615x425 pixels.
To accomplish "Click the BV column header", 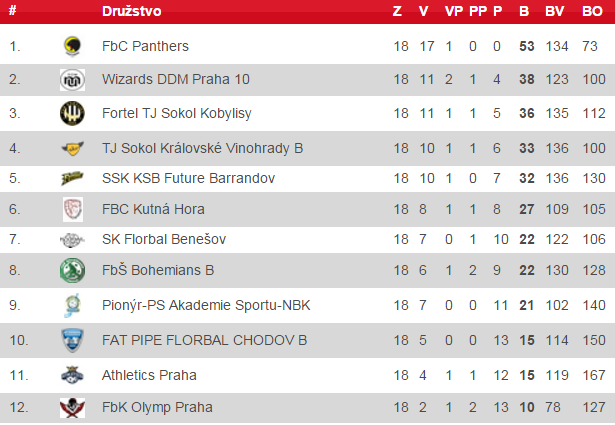I will pyautogui.click(x=556, y=12).
